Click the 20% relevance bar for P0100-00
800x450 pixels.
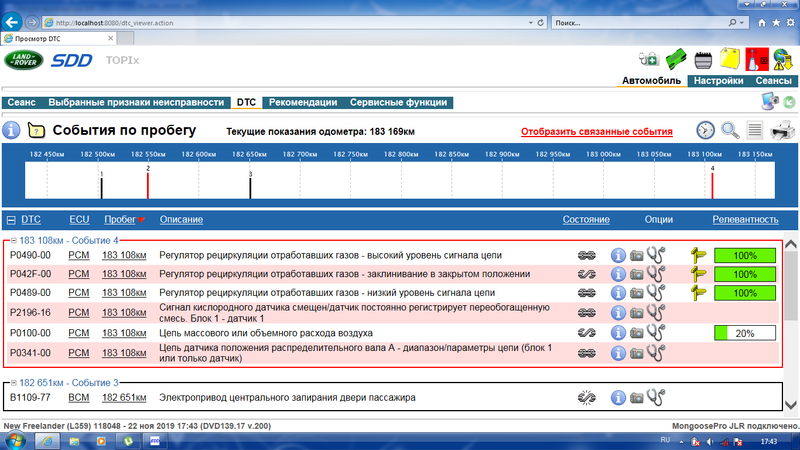coord(745,333)
